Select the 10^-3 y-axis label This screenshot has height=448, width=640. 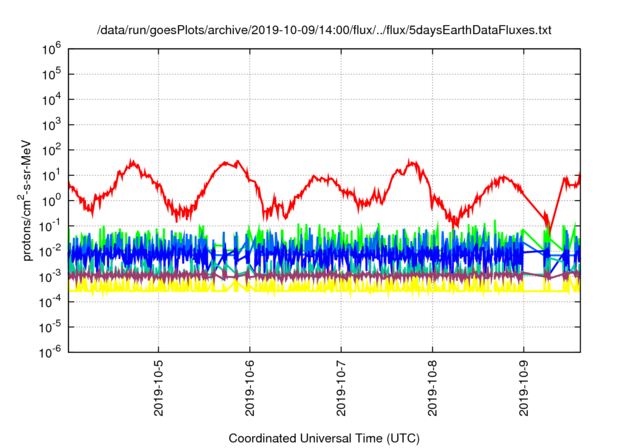[50, 277]
